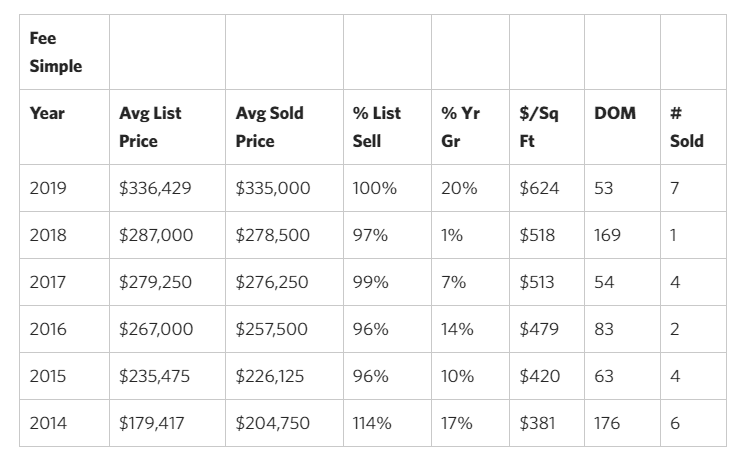Select the $235,475 average list price cell

click(x=156, y=376)
